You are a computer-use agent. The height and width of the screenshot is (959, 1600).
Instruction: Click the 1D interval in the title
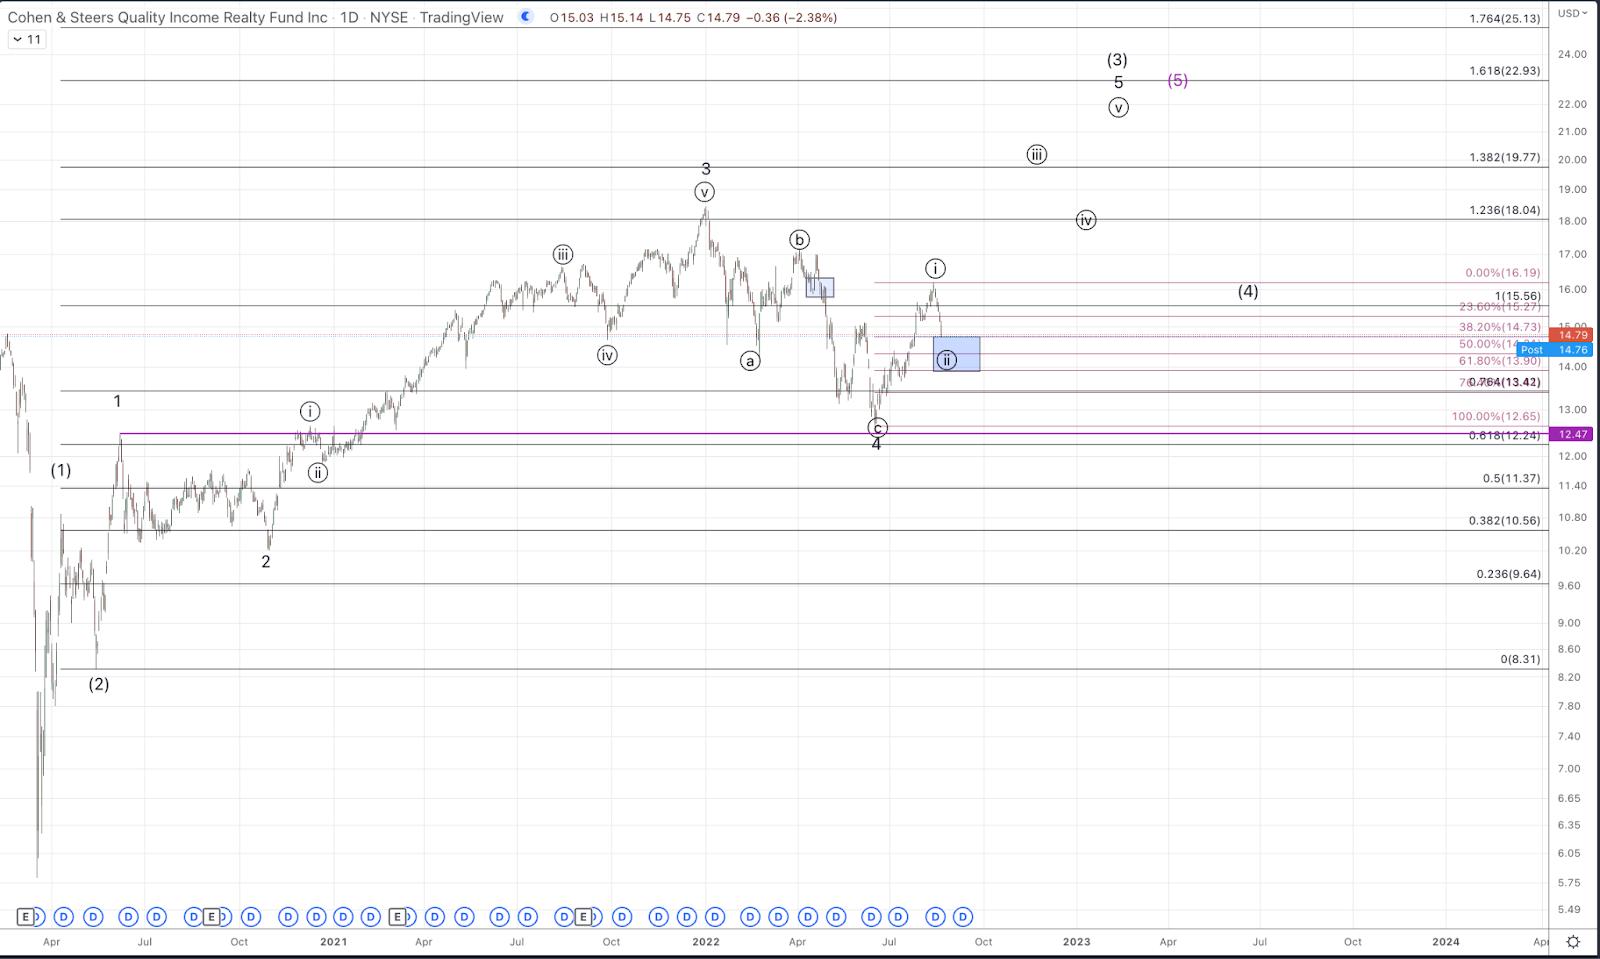[349, 17]
